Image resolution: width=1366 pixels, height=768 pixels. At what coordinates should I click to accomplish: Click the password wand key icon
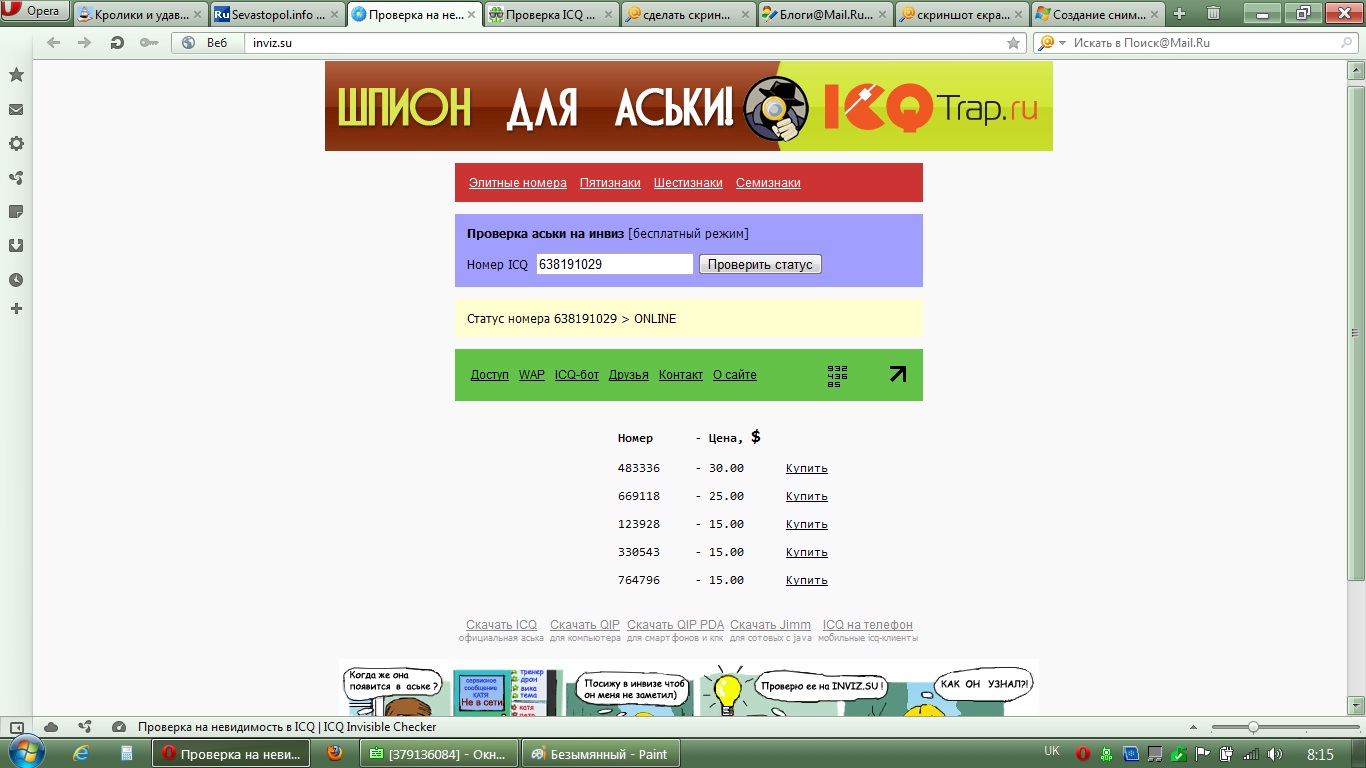149,43
